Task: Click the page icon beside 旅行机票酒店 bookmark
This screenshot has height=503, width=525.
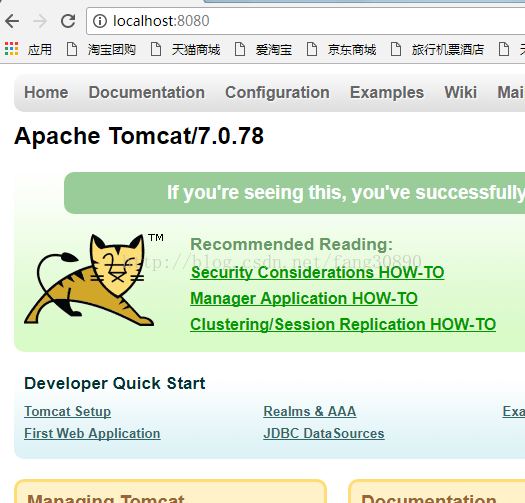Action: pyautogui.click(x=396, y=49)
